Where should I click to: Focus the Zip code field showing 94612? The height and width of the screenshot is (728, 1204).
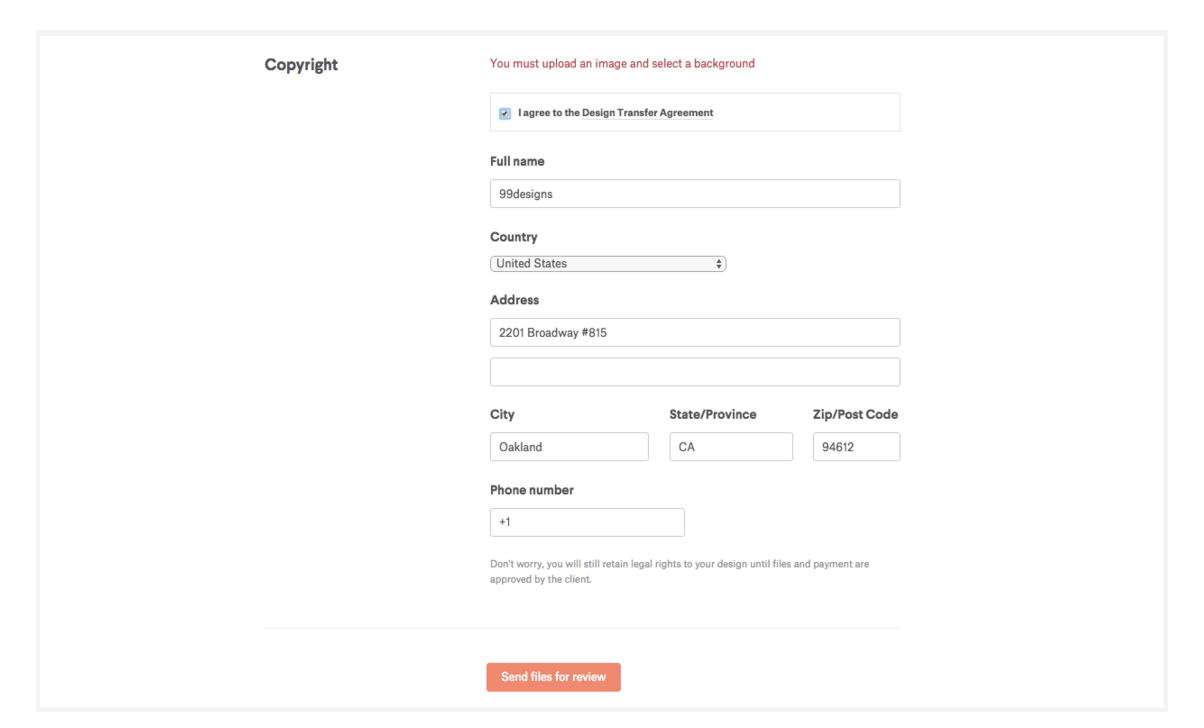(855, 447)
